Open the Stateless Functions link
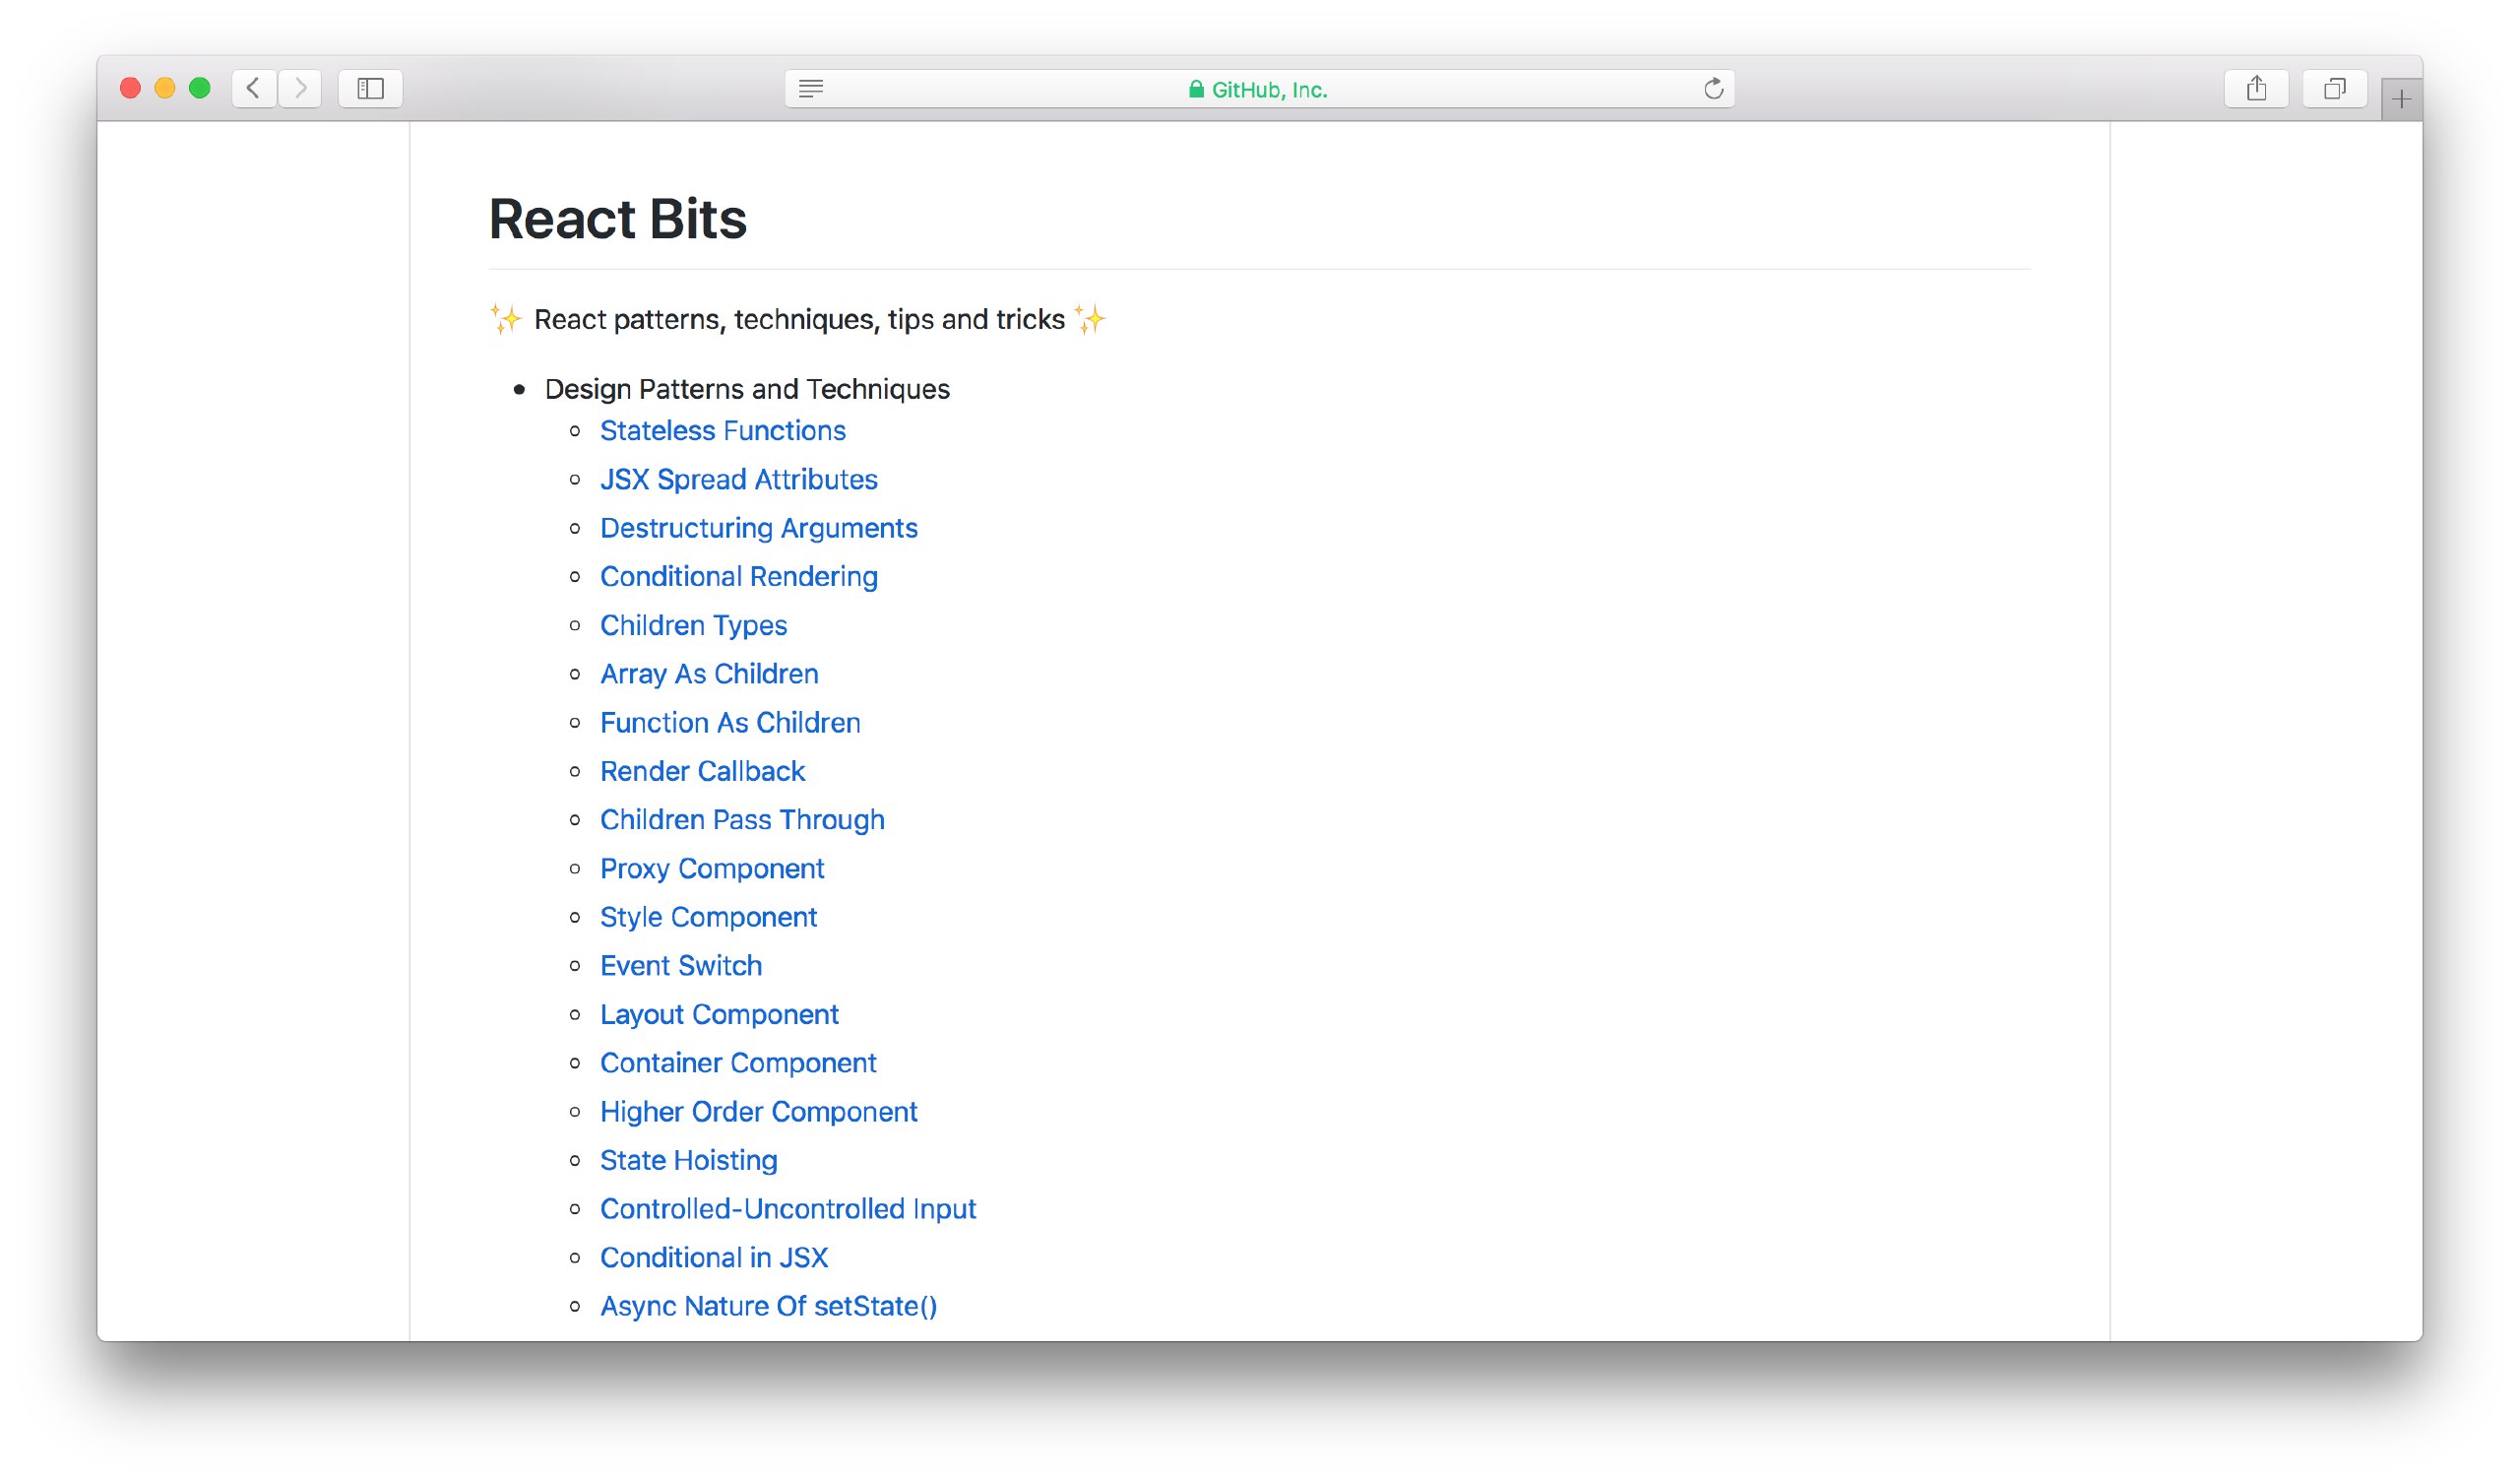Image resolution: width=2520 pixels, height=1480 pixels. pos(722,431)
